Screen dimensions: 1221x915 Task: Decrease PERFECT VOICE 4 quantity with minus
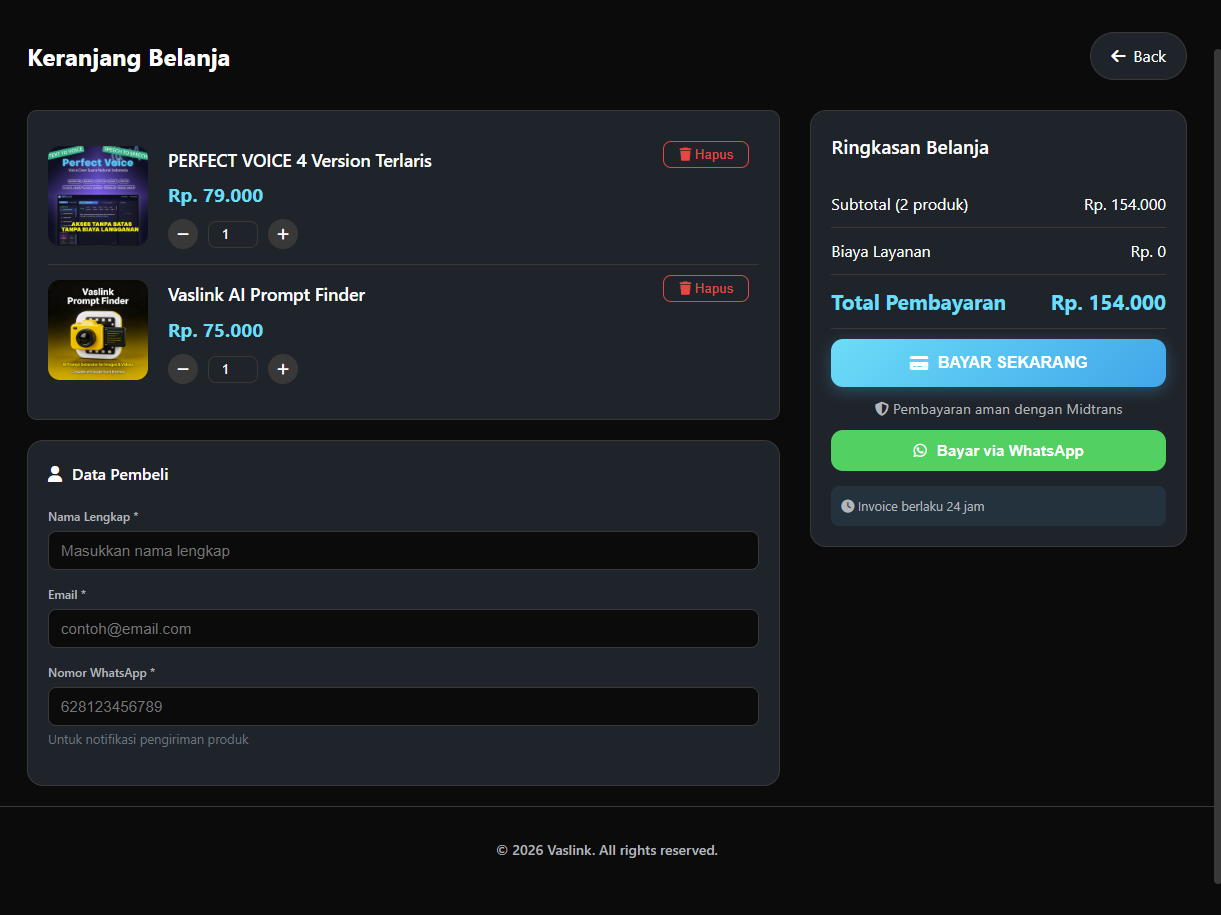pyautogui.click(x=183, y=234)
